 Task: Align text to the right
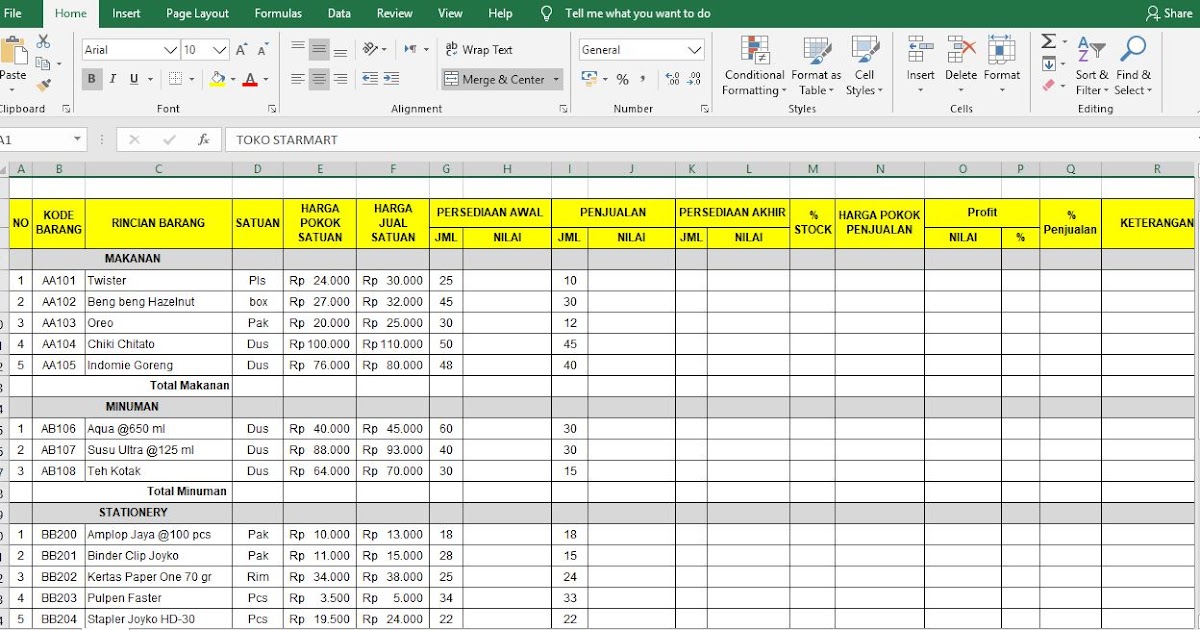tap(341, 79)
